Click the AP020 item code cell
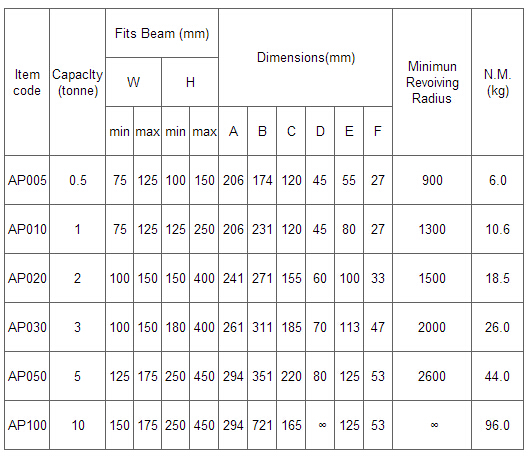The image size is (528, 457). (x=27, y=278)
